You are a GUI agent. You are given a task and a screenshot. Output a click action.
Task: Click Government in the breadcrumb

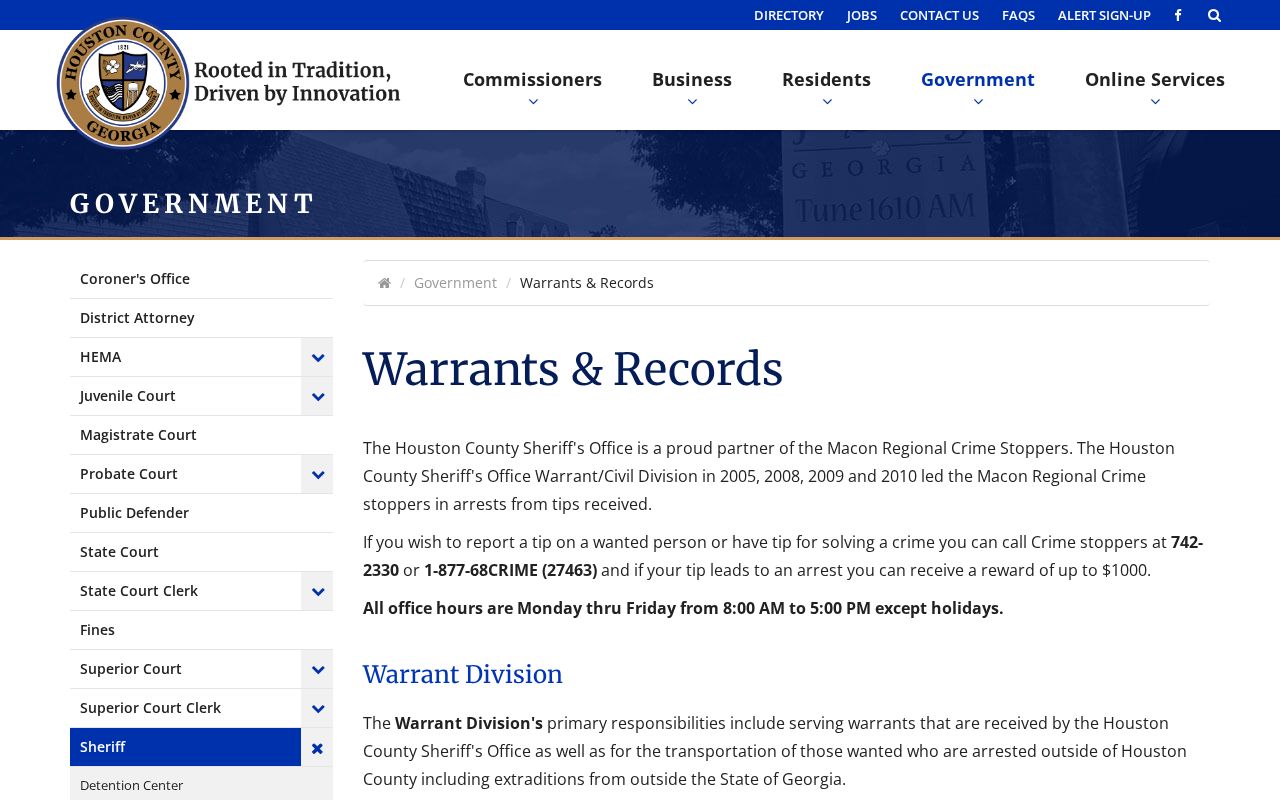[x=455, y=283]
